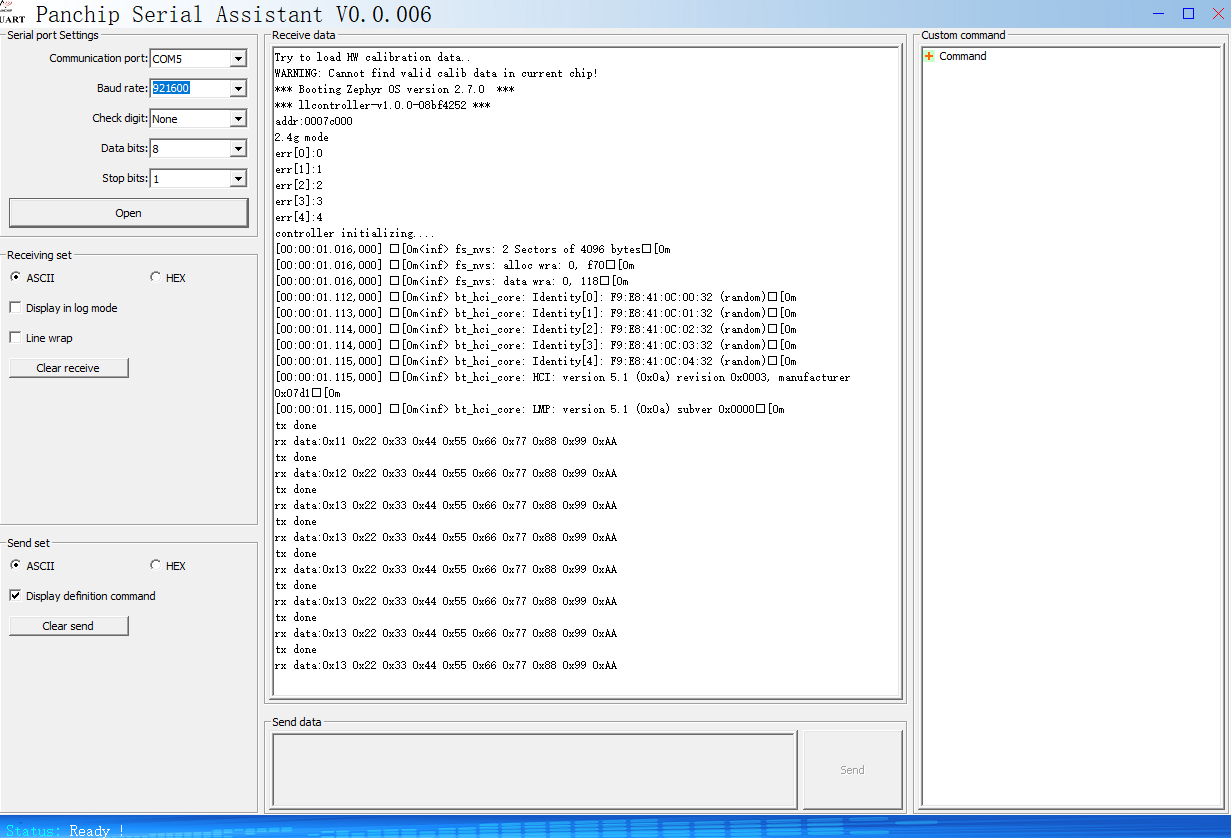
Task: Click the 'llcontroller-v1.0.0-08bf4252' line
Action: coord(382,105)
